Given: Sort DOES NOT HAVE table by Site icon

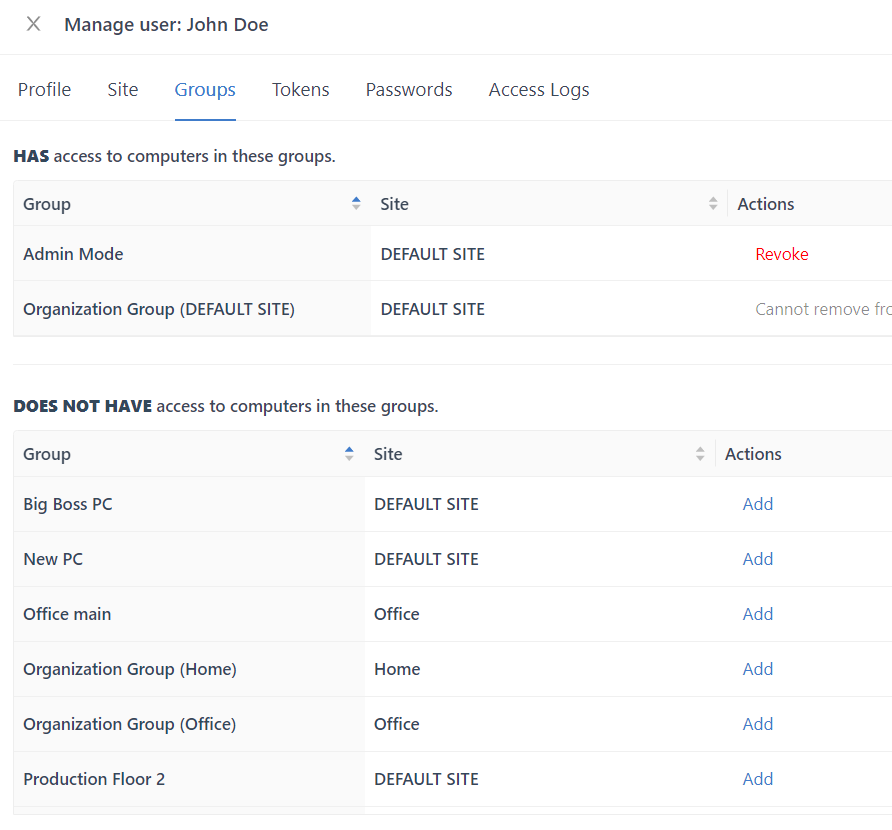Looking at the screenshot, I should click(700, 454).
